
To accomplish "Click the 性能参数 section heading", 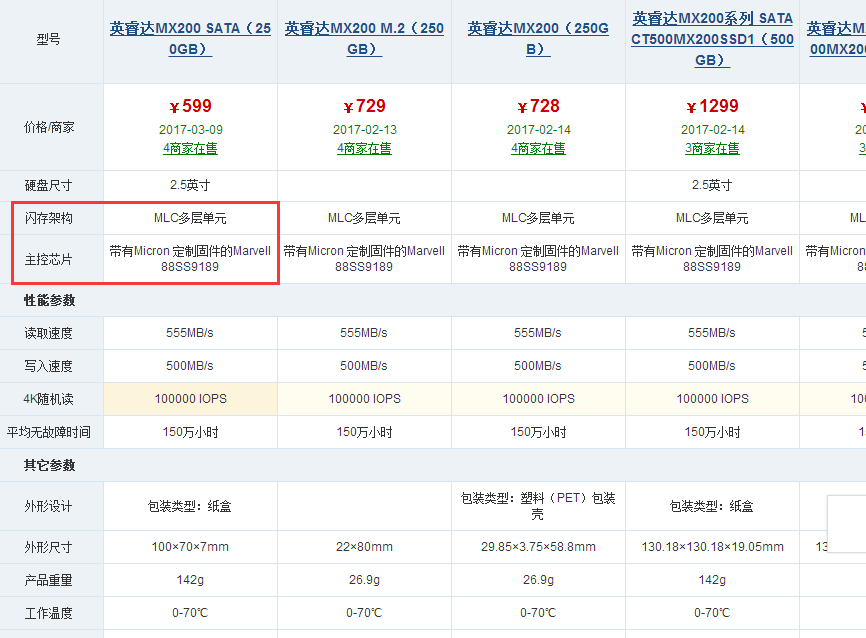I will pyautogui.click(x=49, y=300).
